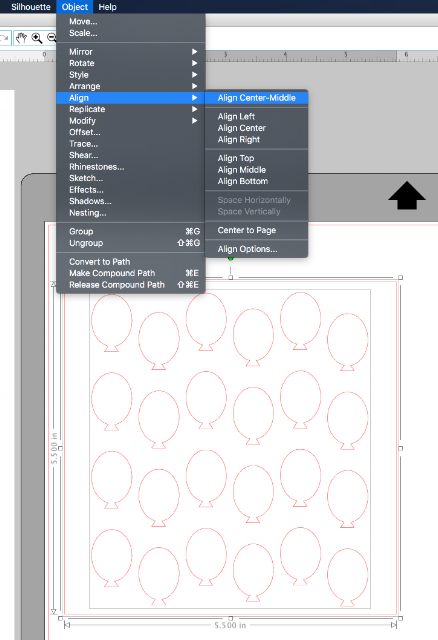The height and width of the screenshot is (640, 438).
Task: Click the top-right selection resize handle
Action: (x=400, y=278)
